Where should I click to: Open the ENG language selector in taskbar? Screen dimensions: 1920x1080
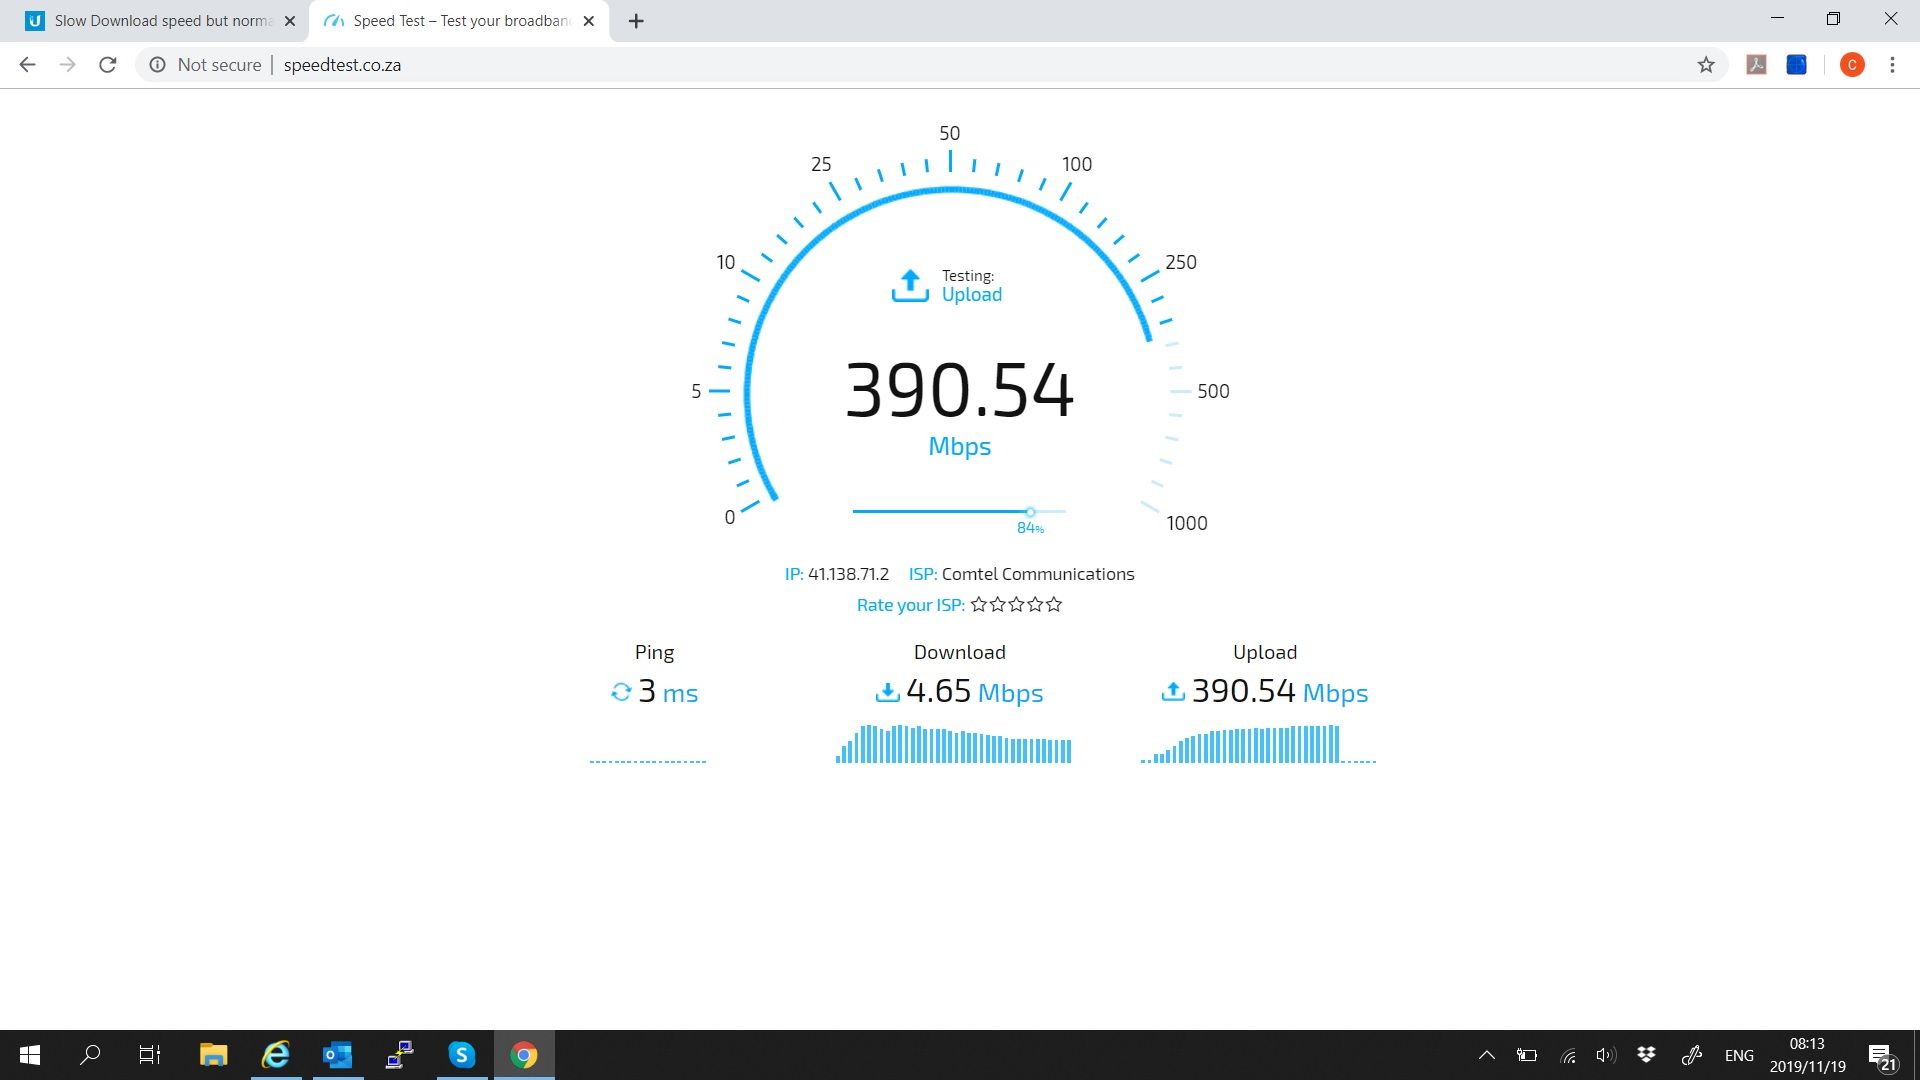point(1739,1055)
